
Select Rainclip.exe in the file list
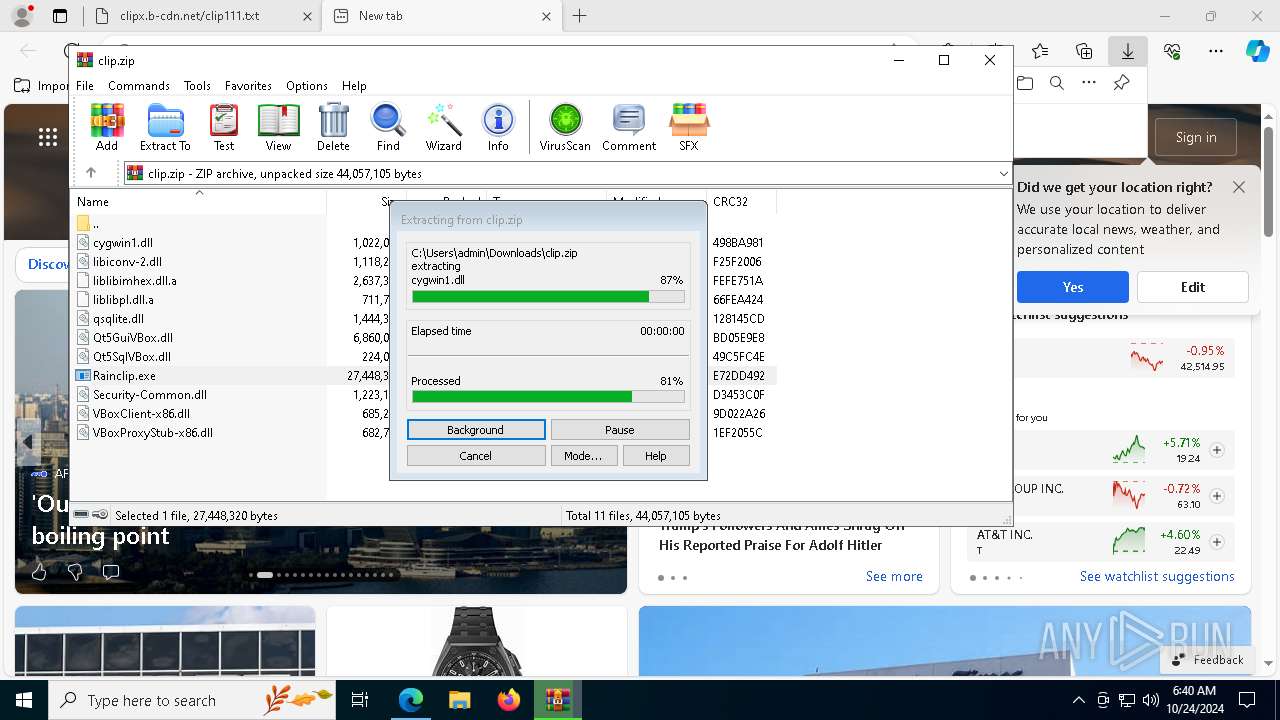(x=124, y=376)
